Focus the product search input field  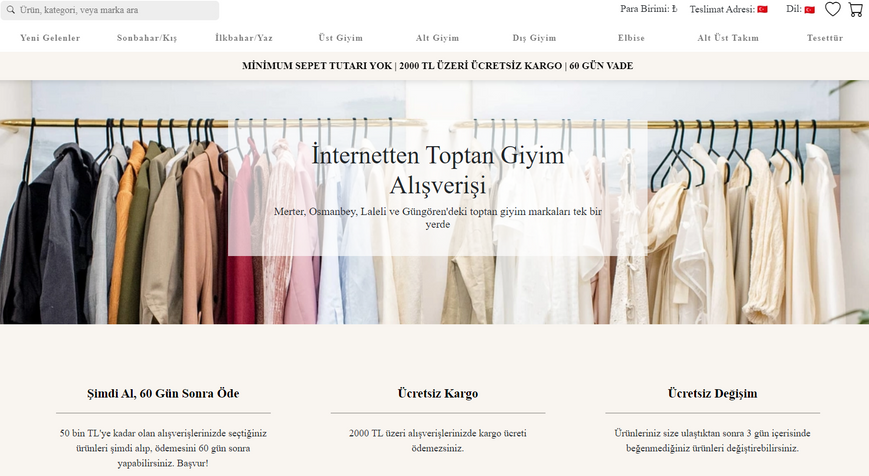coord(115,10)
